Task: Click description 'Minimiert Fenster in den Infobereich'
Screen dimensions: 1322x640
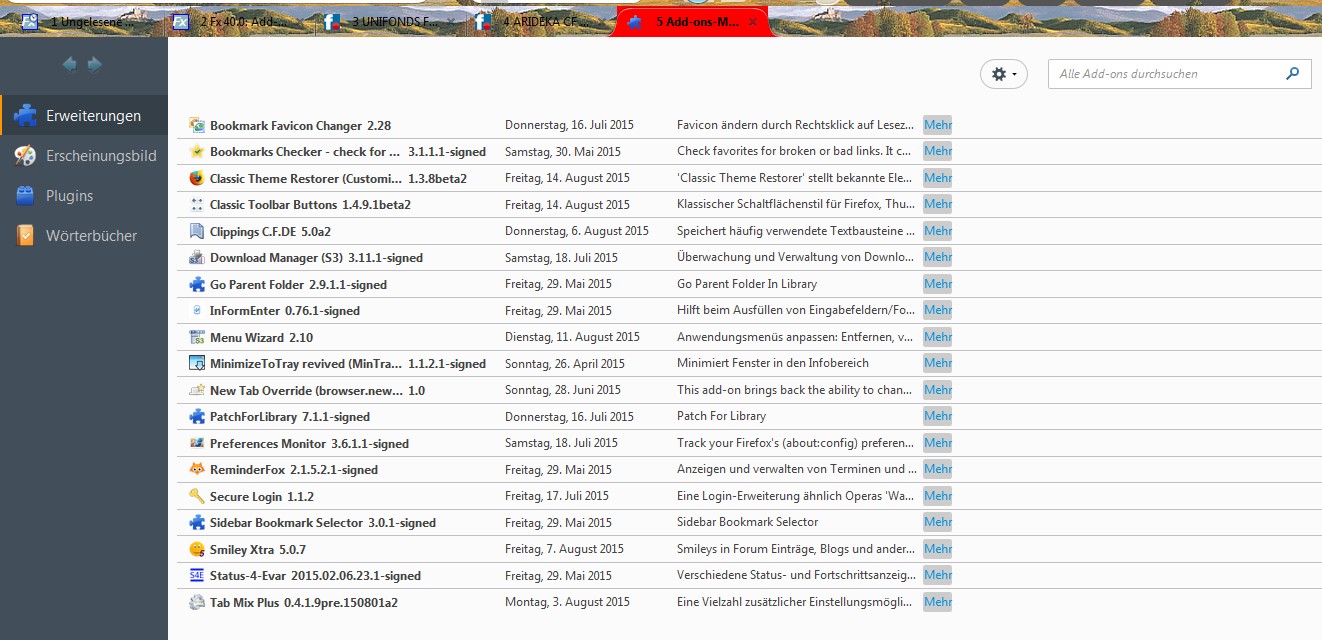Action: pos(773,364)
